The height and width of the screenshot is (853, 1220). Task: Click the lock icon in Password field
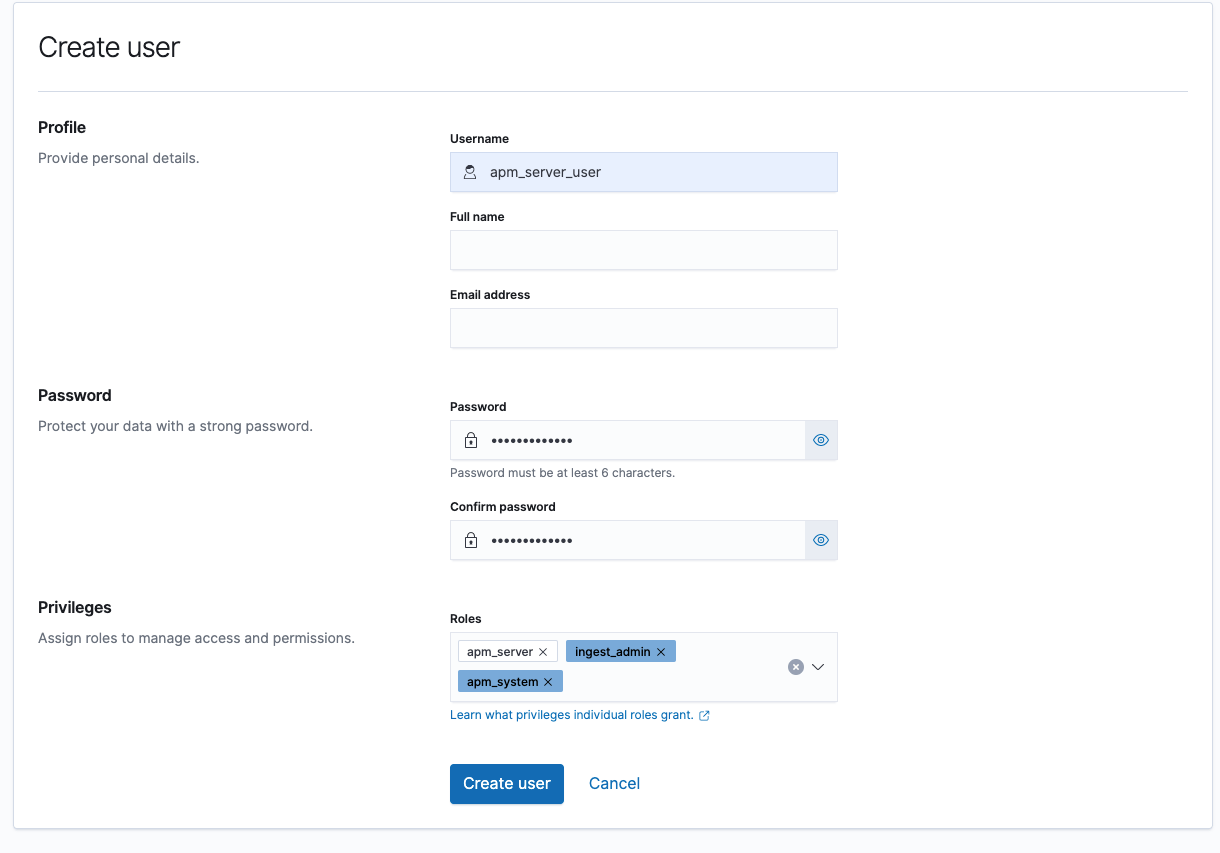[x=470, y=440]
